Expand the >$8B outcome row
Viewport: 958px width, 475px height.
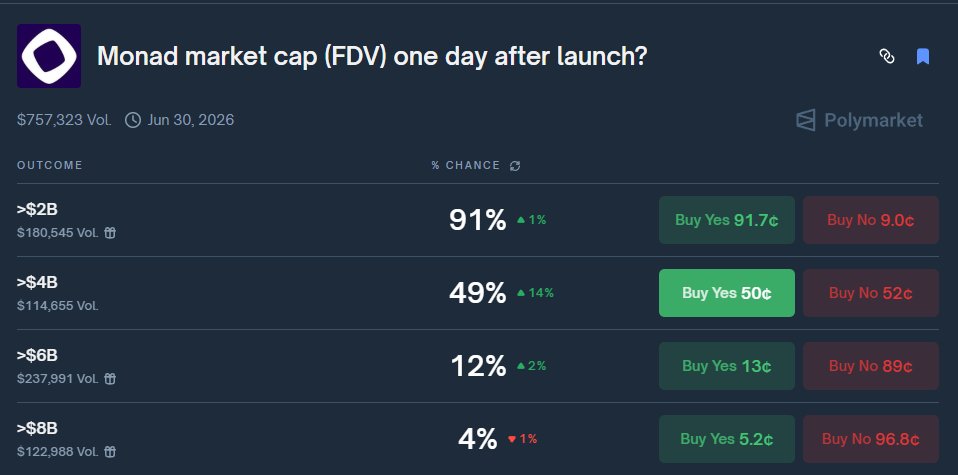click(250, 439)
